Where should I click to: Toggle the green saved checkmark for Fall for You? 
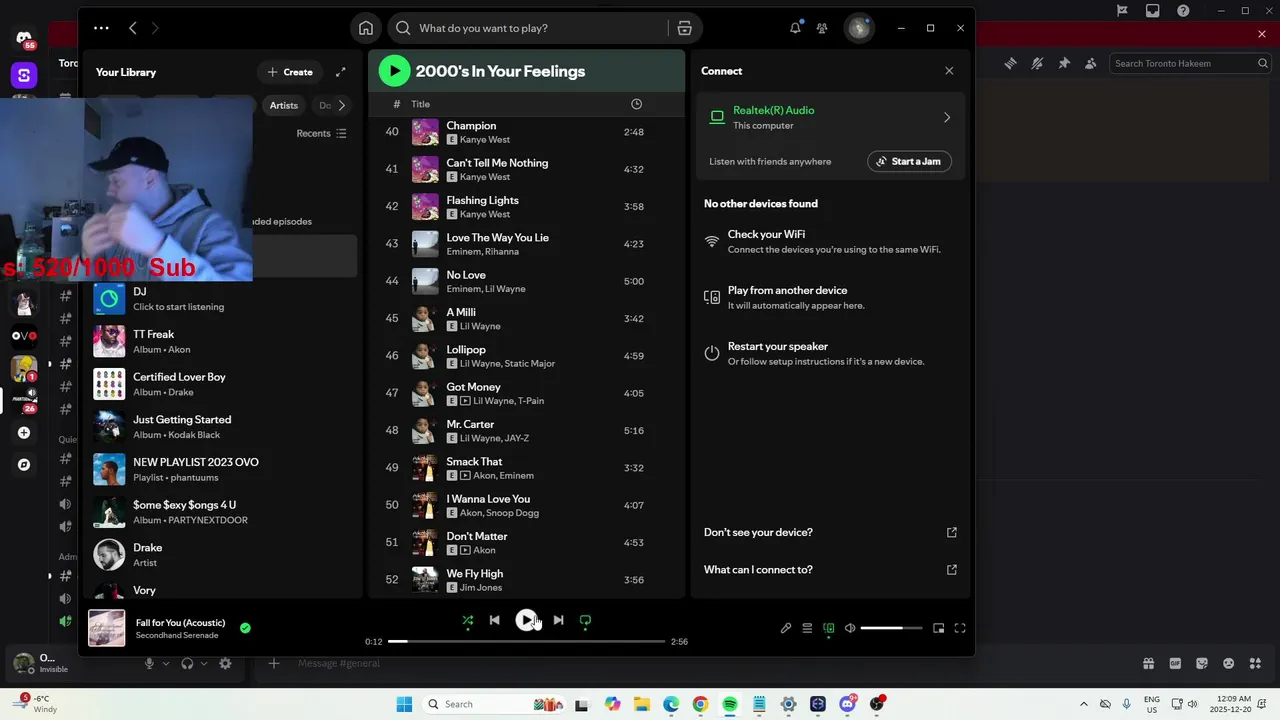245,628
